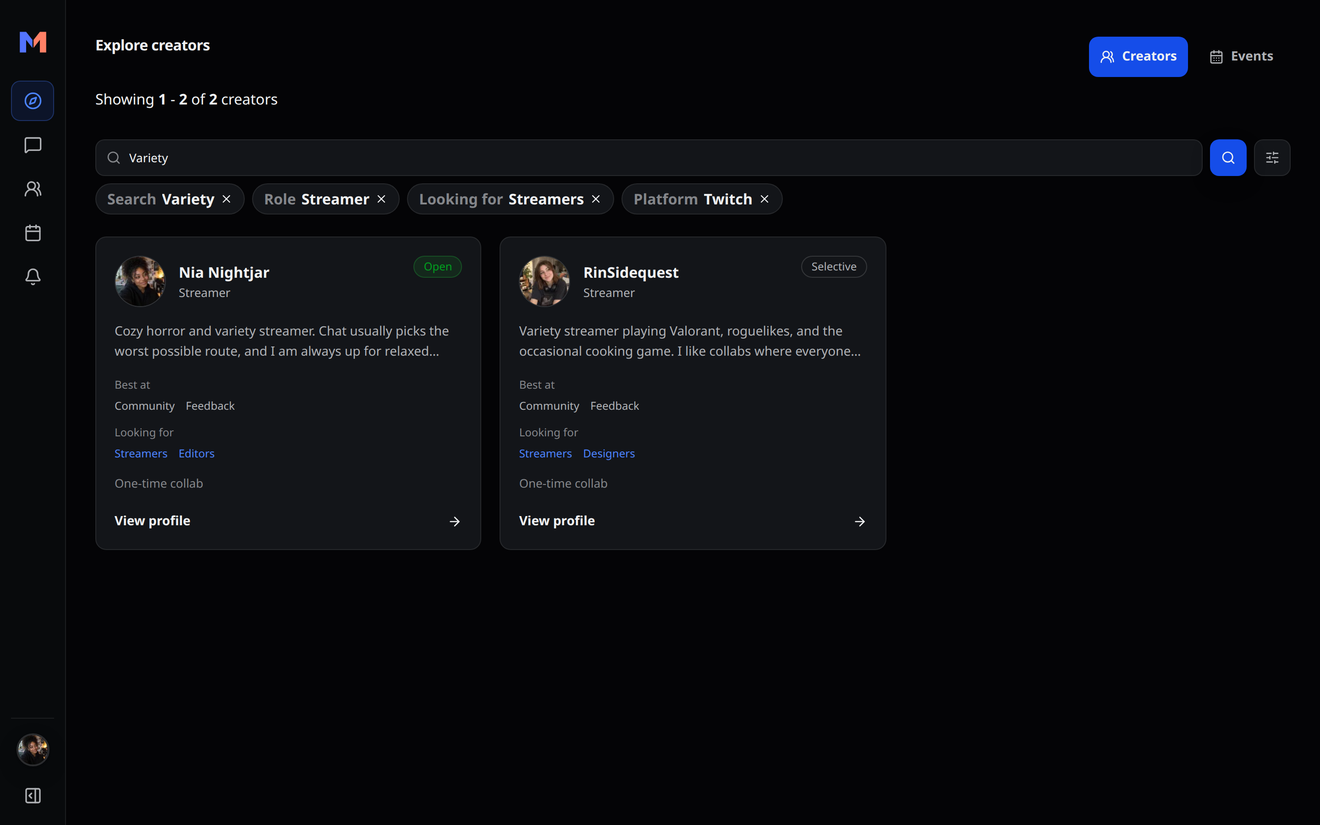This screenshot has width=1320, height=825.
Task: Click the Designers looking-for link
Action: coord(609,454)
